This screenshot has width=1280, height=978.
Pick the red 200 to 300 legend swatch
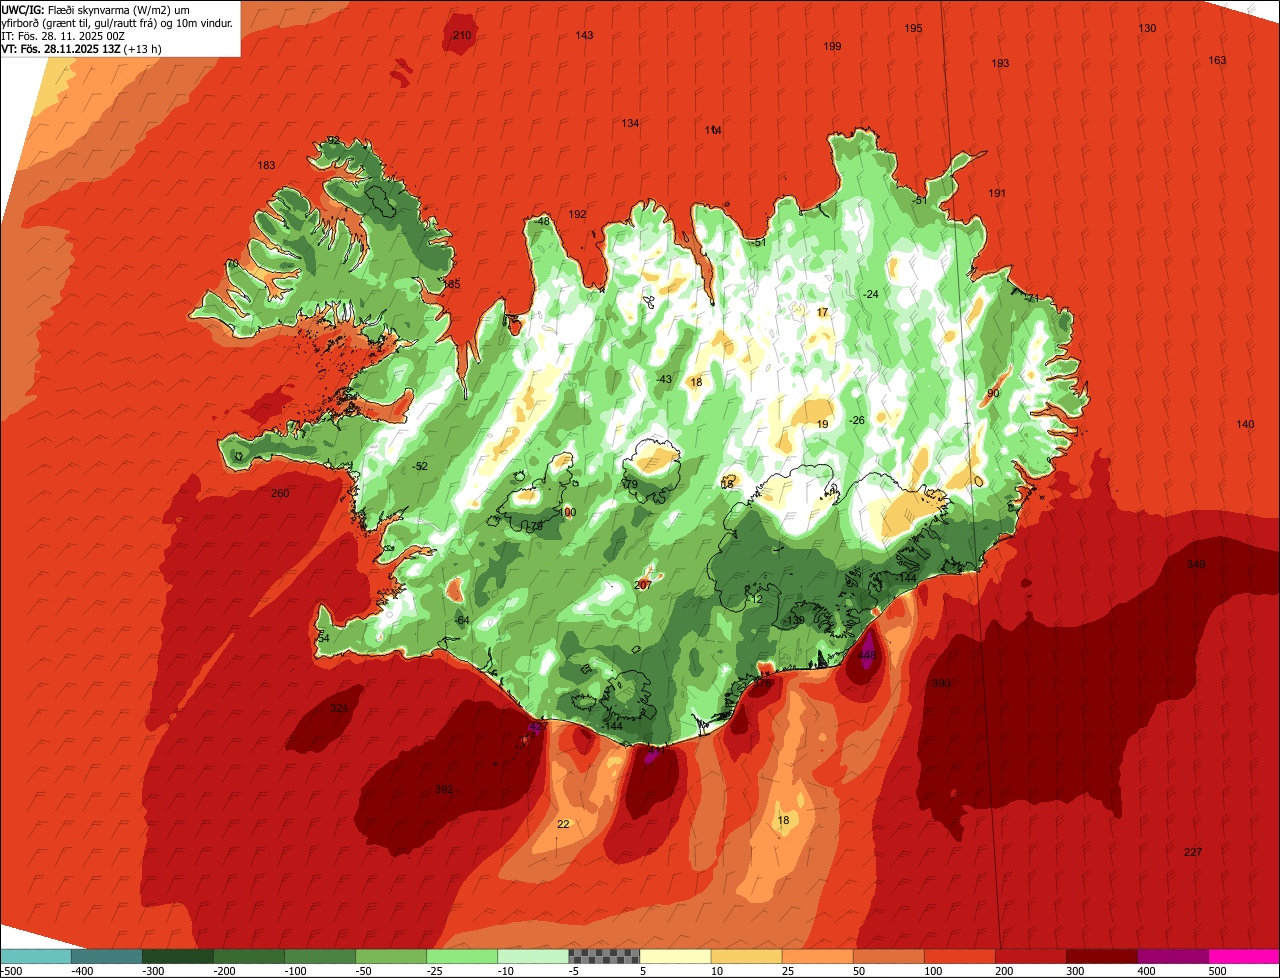pyautogui.click(x=1031, y=956)
